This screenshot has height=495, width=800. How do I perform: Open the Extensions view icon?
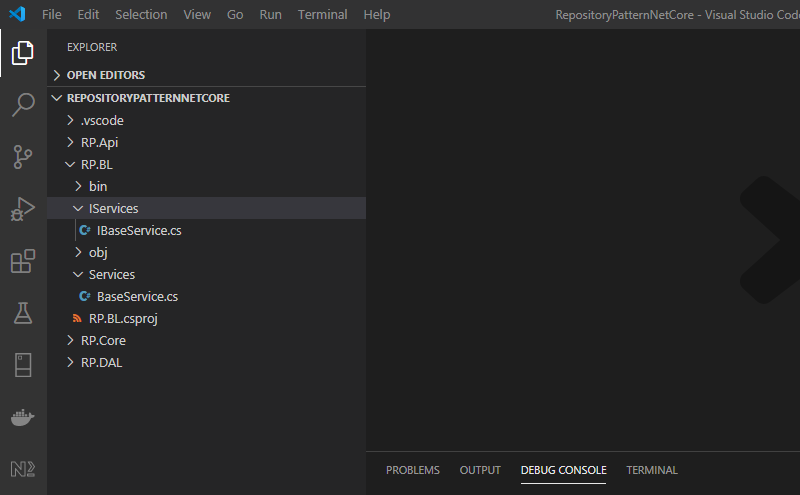point(22,261)
